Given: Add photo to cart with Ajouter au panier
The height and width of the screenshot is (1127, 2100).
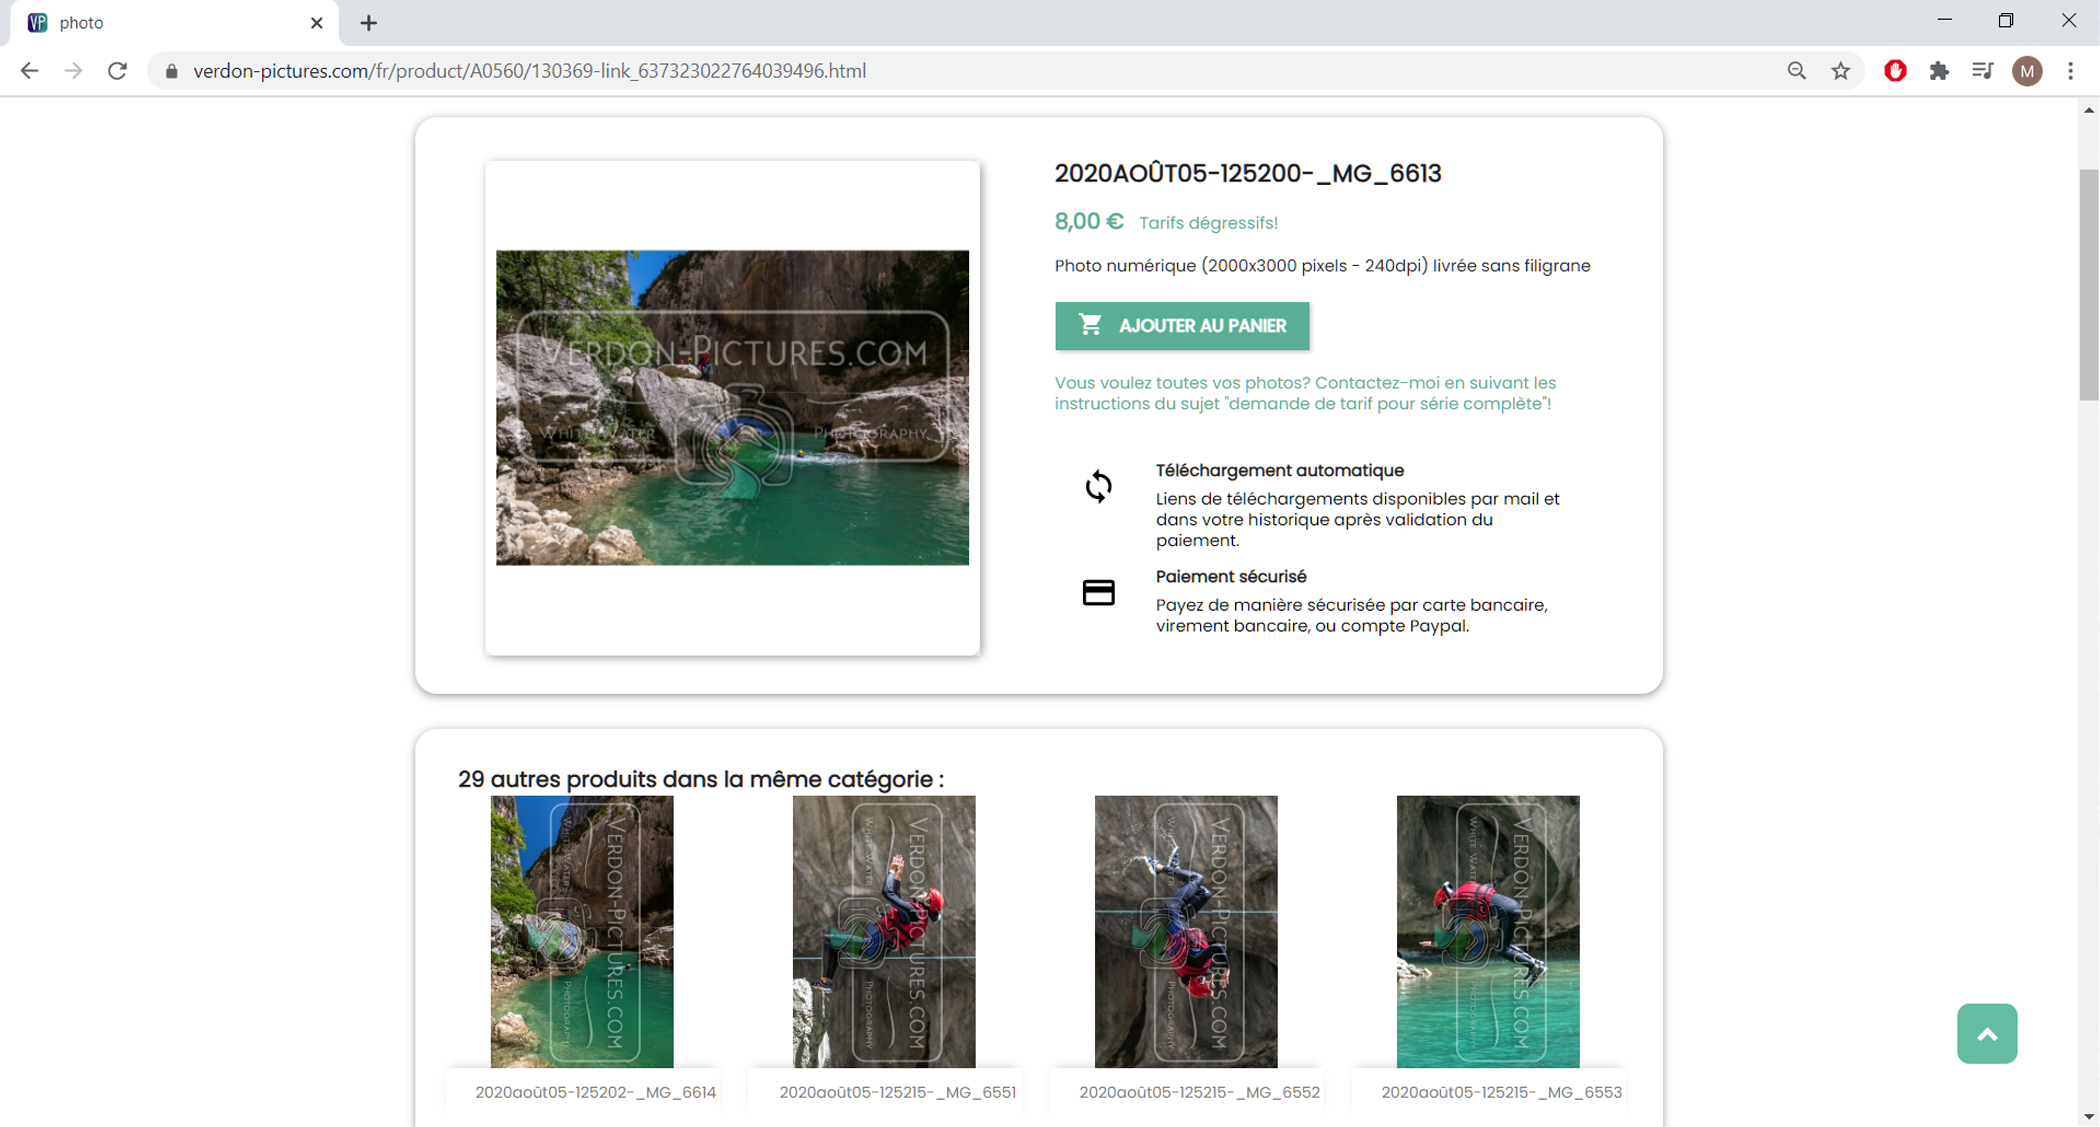Looking at the screenshot, I should pyautogui.click(x=1181, y=326).
